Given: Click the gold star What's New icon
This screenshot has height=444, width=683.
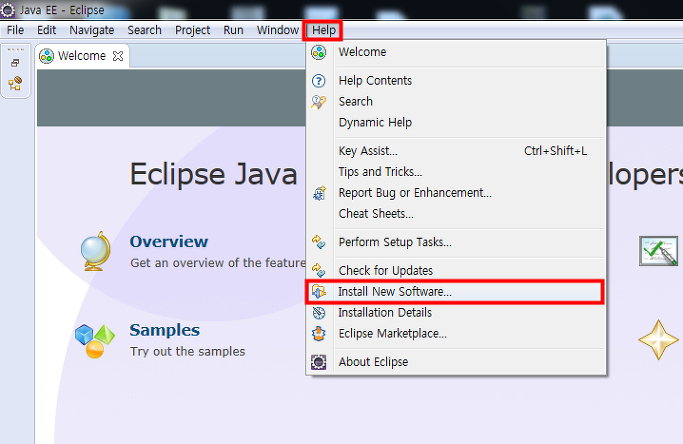Looking at the screenshot, I should pyautogui.click(x=658, y=340).
